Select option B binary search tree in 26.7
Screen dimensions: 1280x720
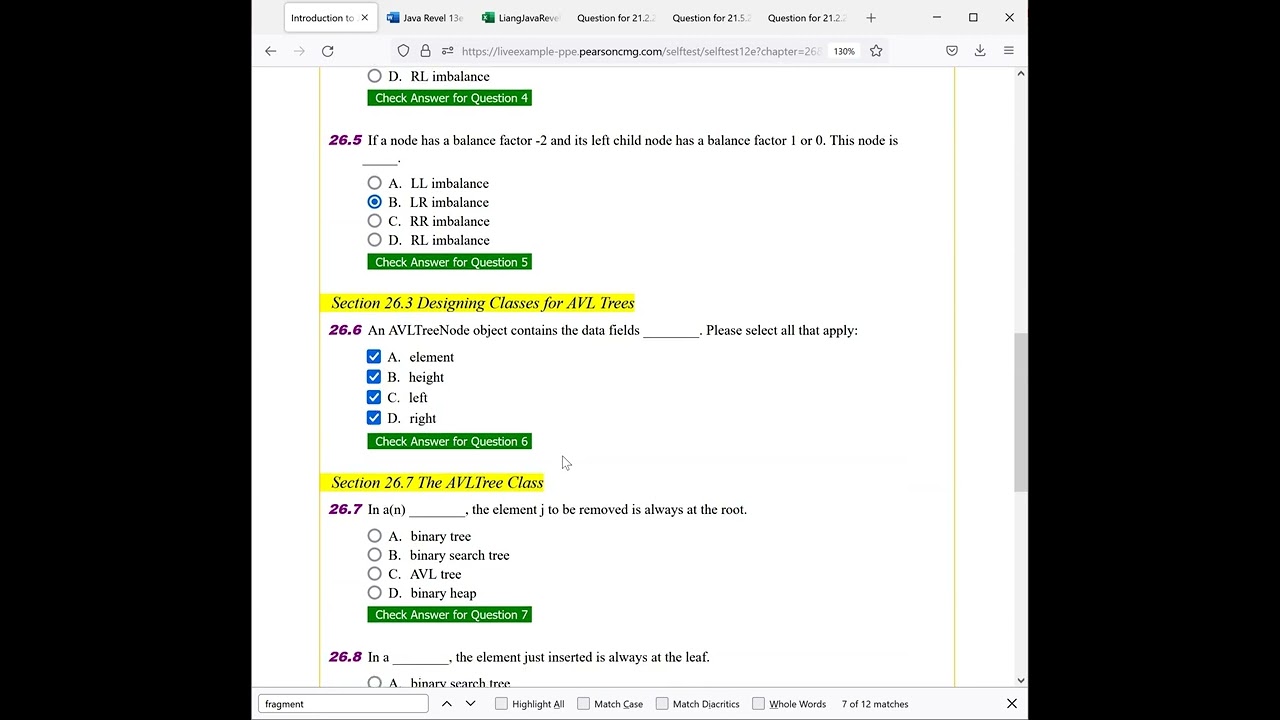click(x=374, y=555)
